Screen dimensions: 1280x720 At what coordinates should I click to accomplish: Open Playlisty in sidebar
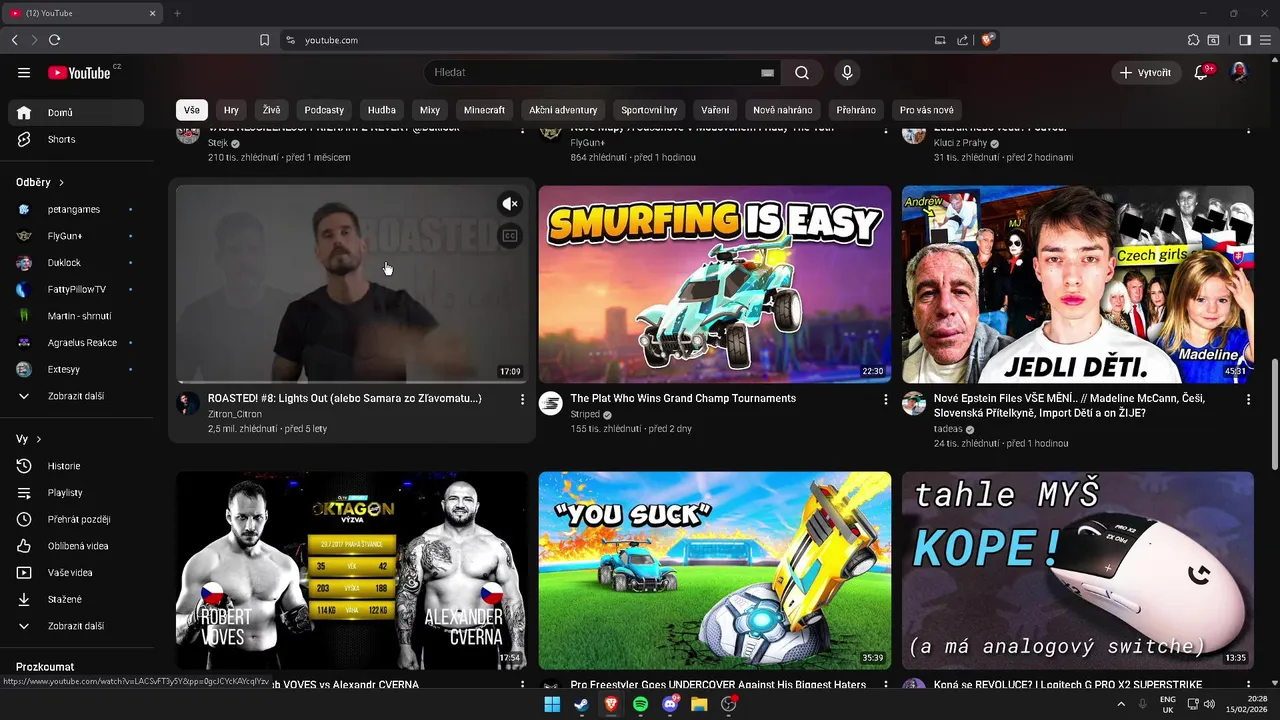tap(76, 493)
